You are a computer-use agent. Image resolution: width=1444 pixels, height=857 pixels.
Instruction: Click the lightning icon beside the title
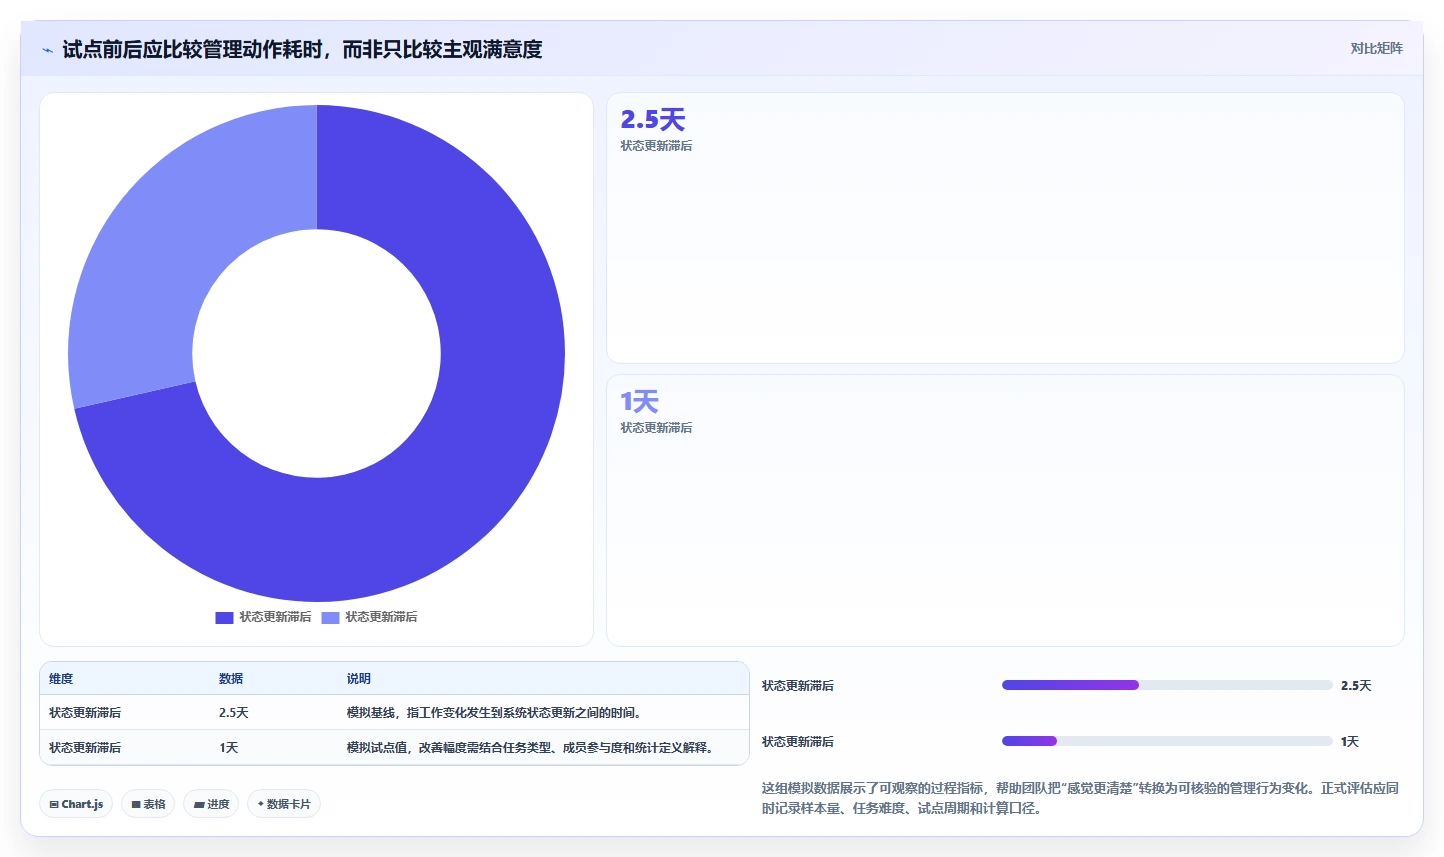(47, 50)
